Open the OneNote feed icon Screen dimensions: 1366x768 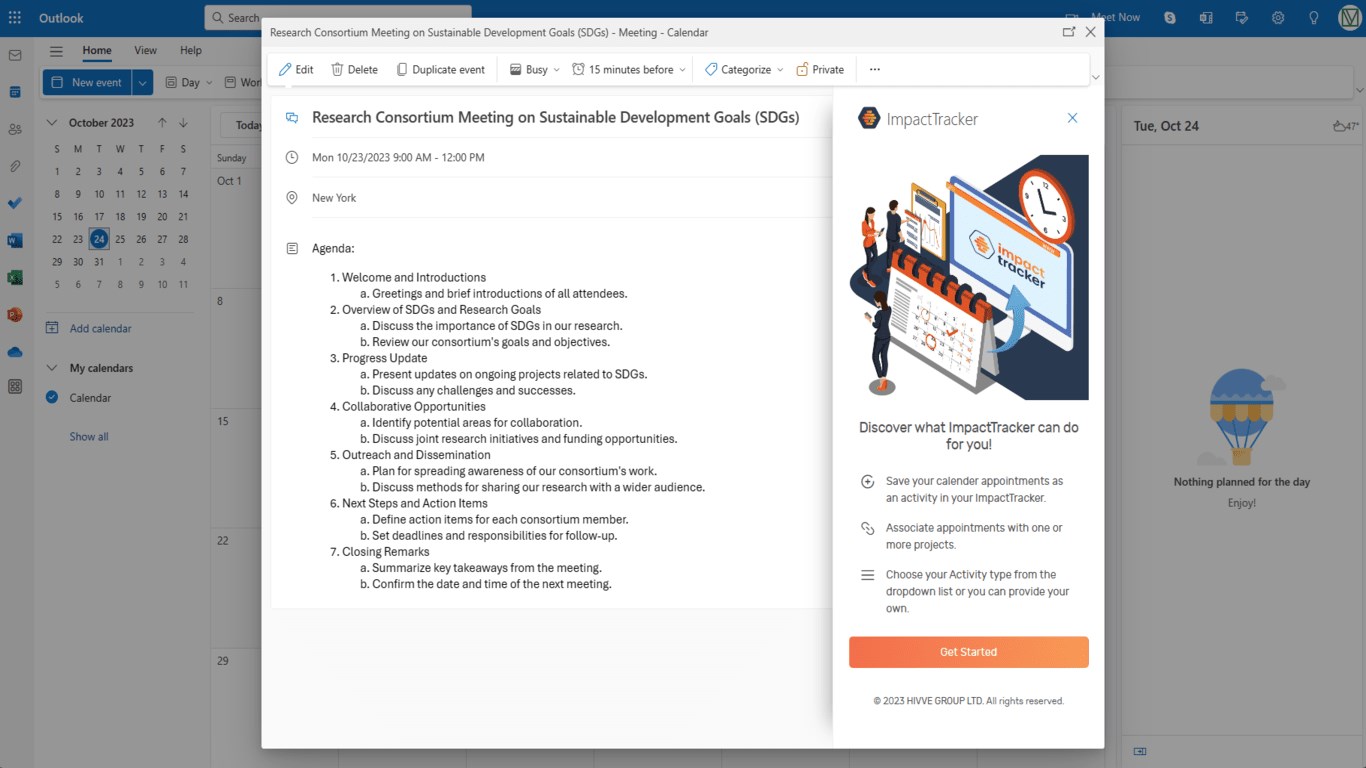(x=1206, y=18)
